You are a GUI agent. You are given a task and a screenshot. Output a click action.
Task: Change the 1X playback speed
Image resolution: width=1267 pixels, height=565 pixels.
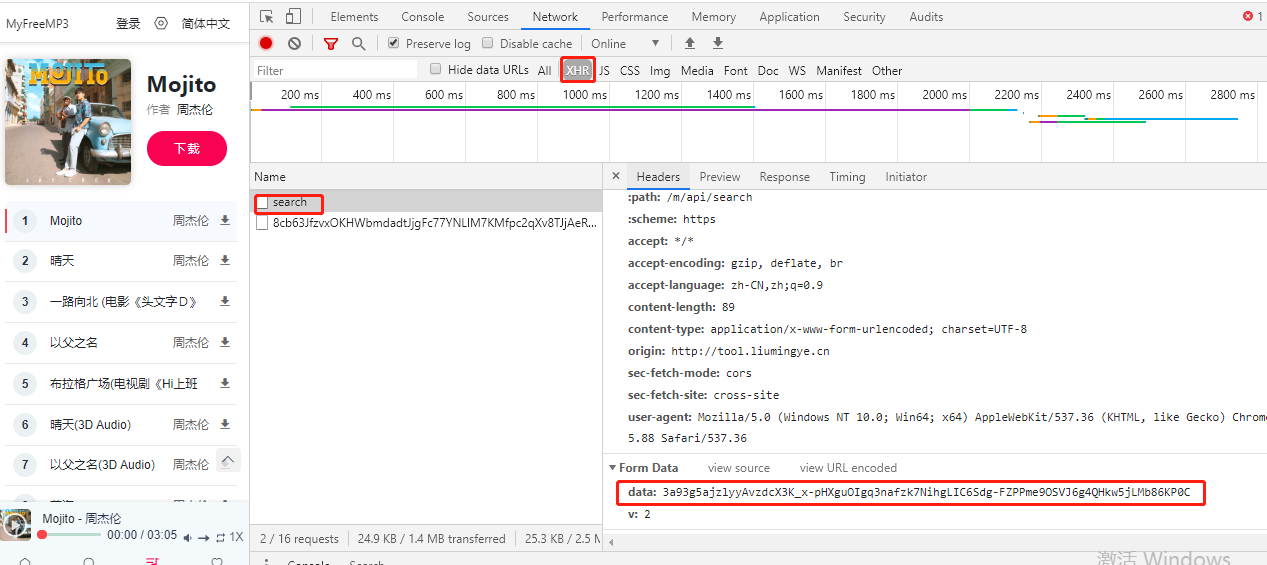coord(237,538)
